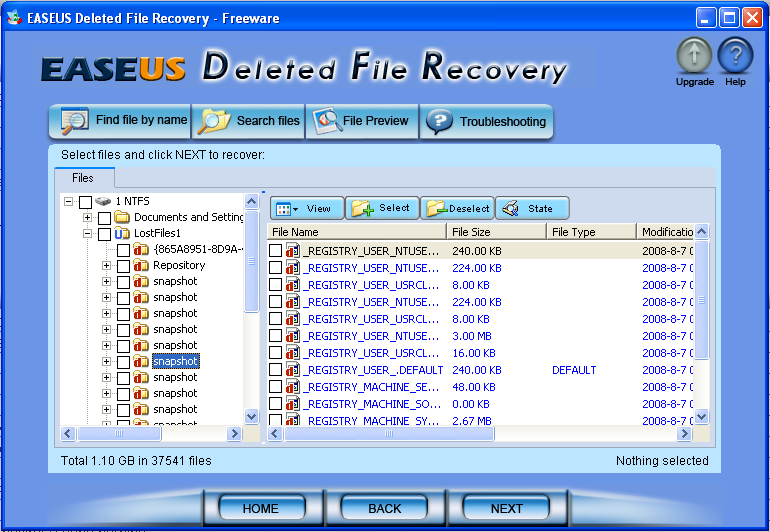Click file list scroll down arrow
This screenshot has height=532, width=770.
[702, 417]
